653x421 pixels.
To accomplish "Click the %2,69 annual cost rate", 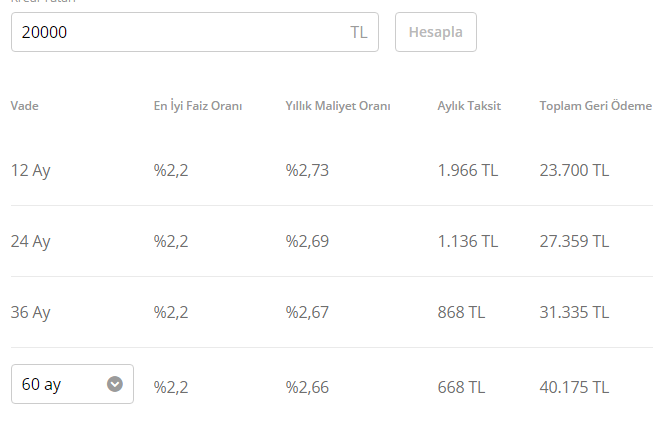I will click(x=307, y=241).
